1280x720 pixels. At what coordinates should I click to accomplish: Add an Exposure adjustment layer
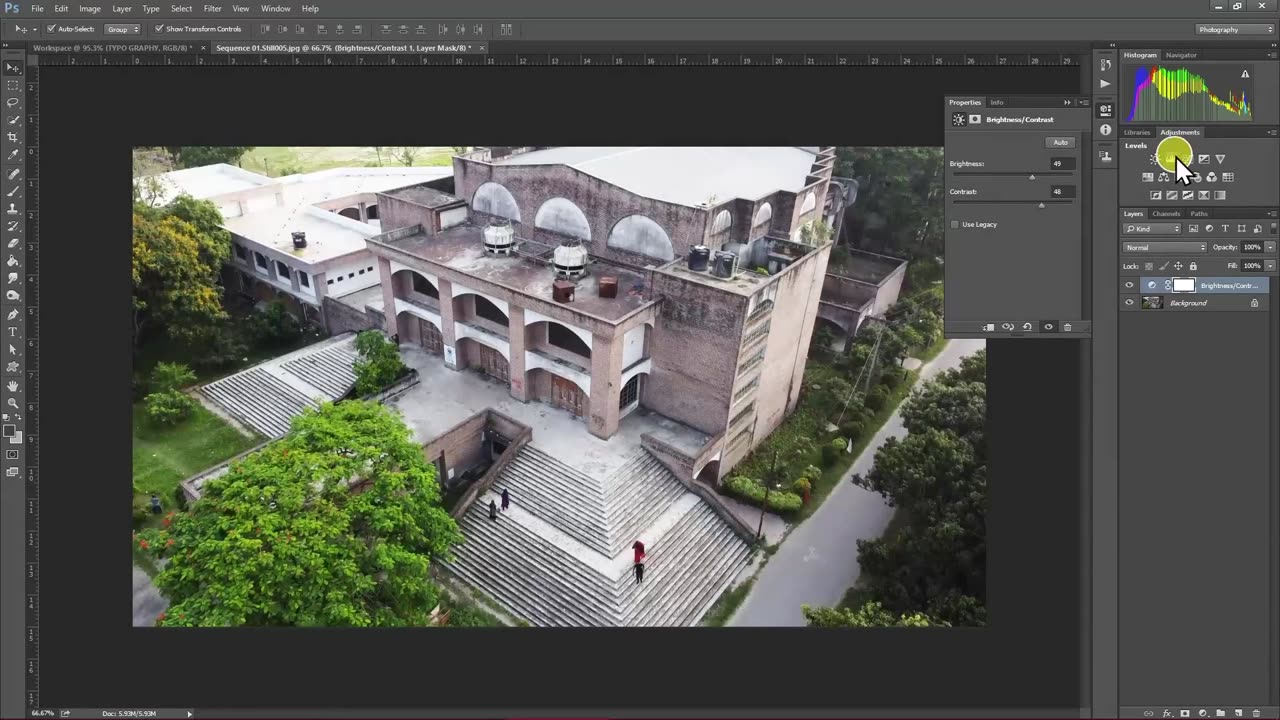[1204, 159]
